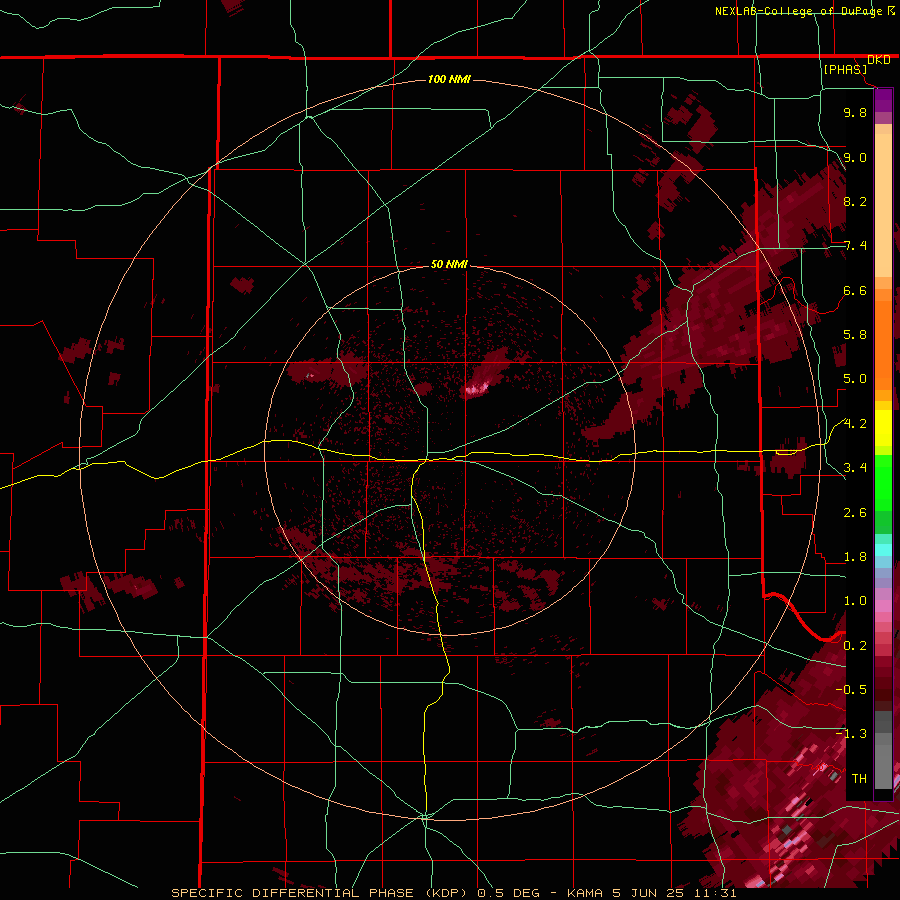This screenshot has height=900, width=900.
Task: Click the radar site at the range rings' center
Action: pos(450,450)
